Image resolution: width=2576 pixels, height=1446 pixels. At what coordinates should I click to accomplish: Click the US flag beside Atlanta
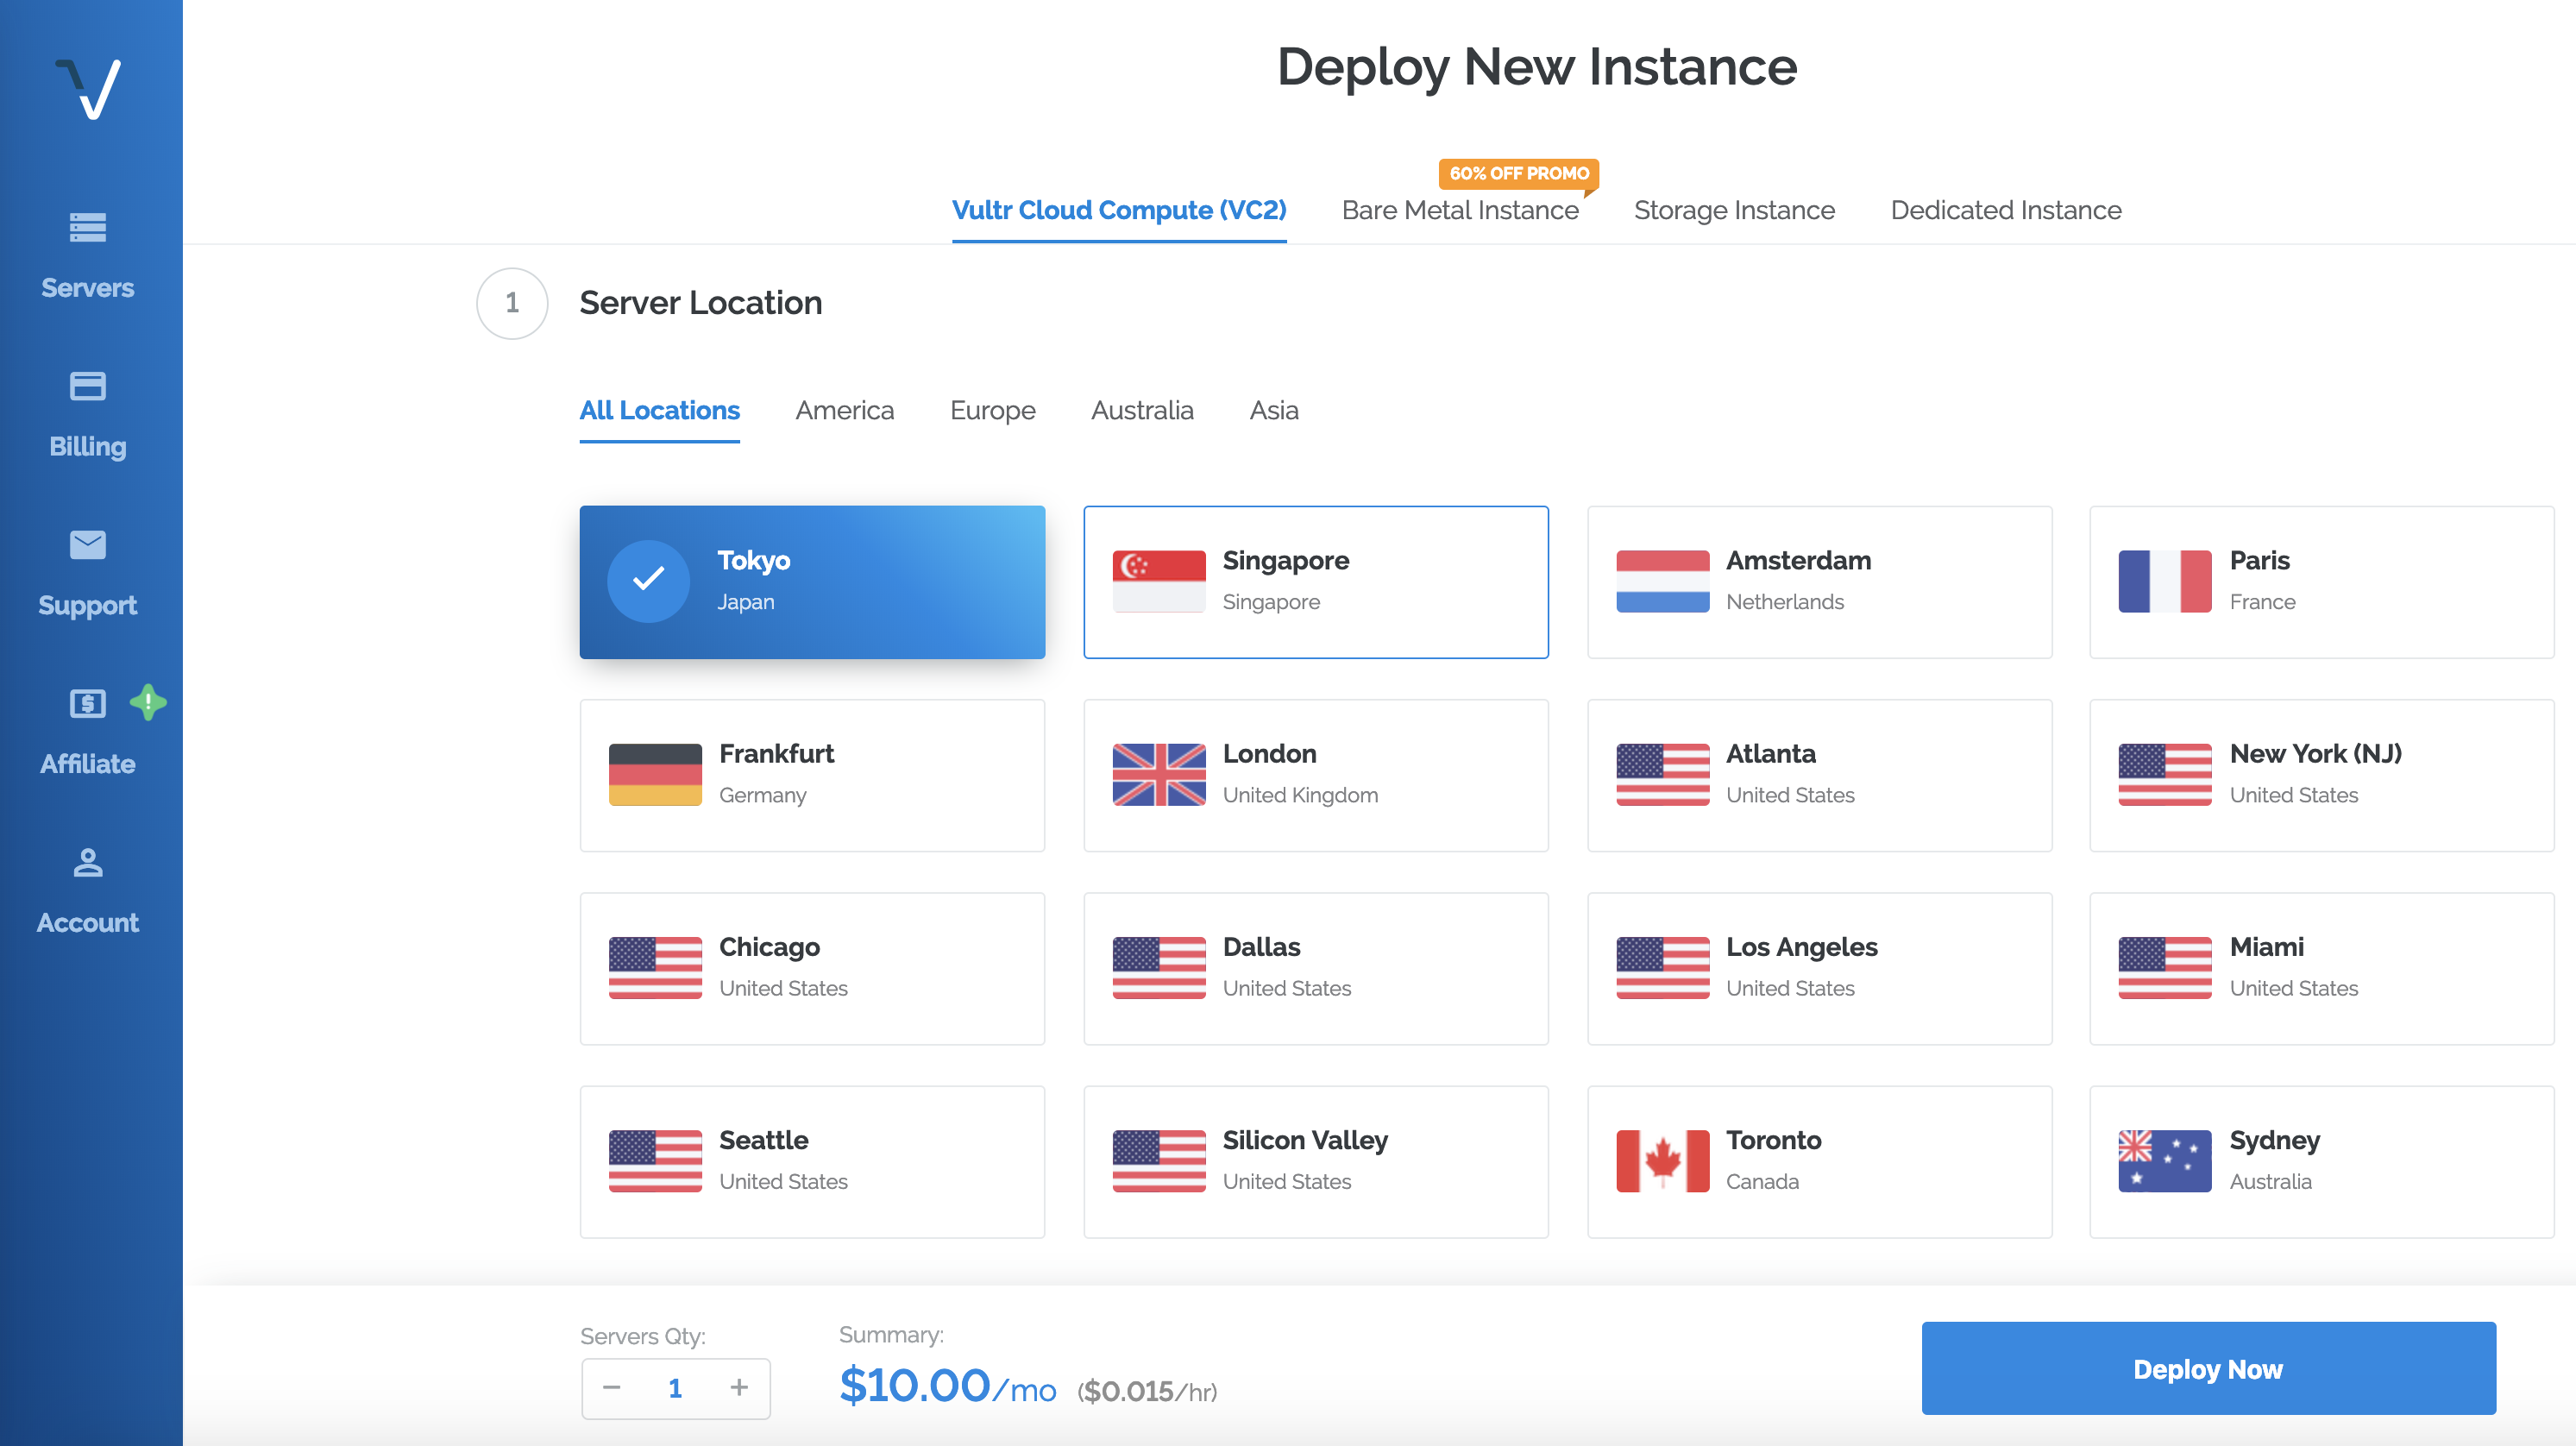pyautogui.click(x=1663, y=774)
